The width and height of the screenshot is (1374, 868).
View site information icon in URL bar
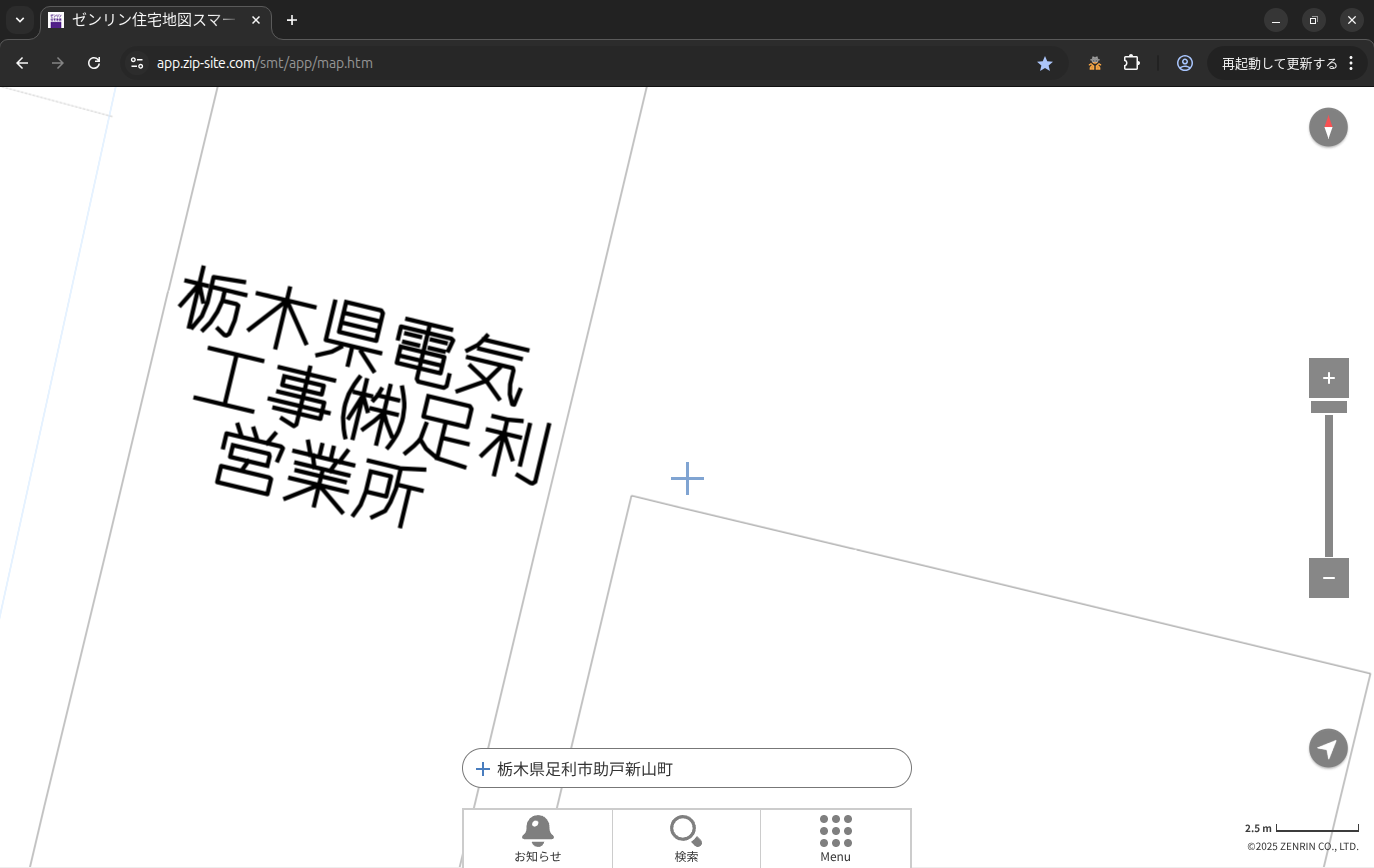pyautogui.click(x=137, y=63)
